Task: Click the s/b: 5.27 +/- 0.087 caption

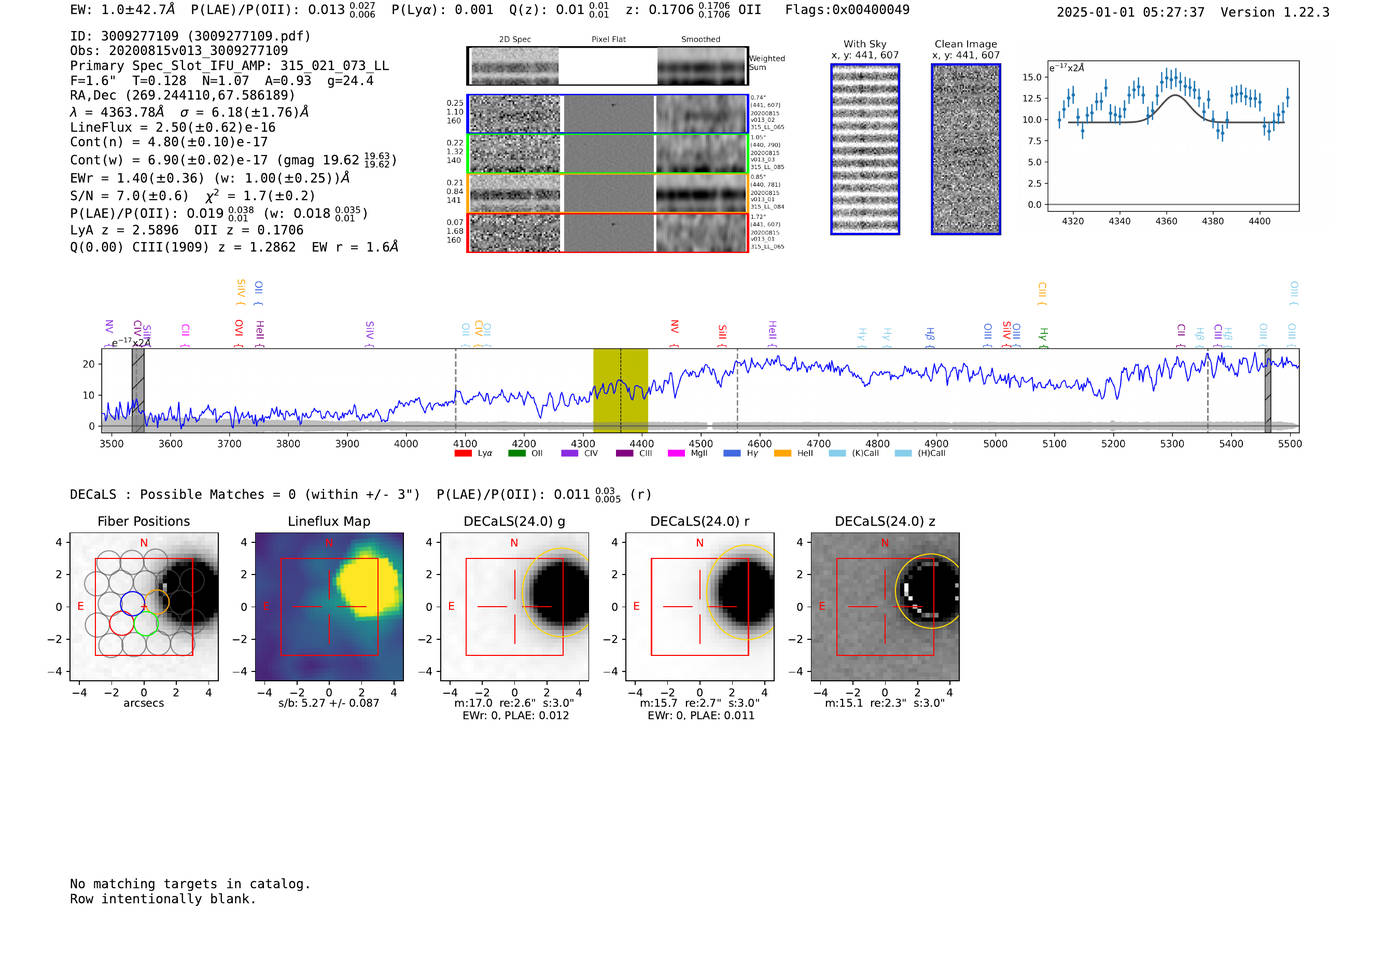Action: click(x=329, y=703)
